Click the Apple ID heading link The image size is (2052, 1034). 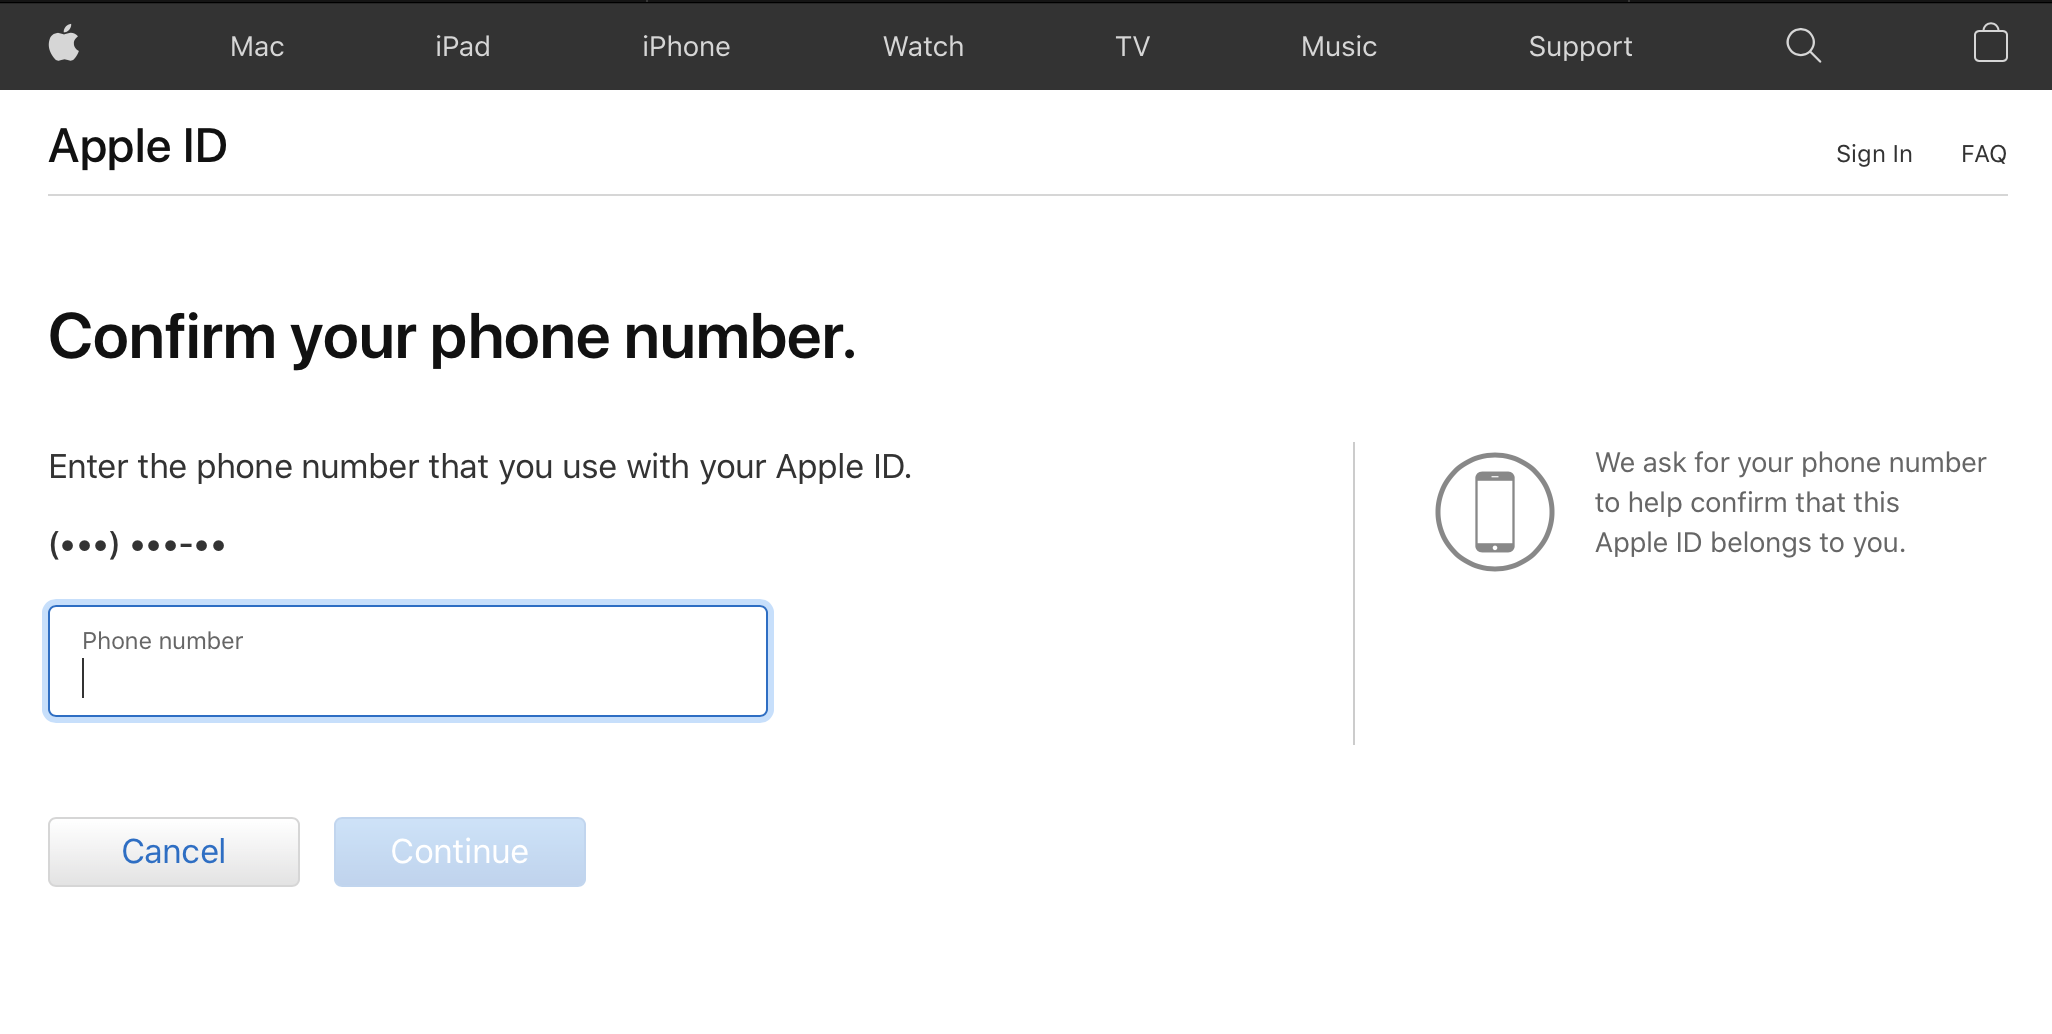point(138,146)
